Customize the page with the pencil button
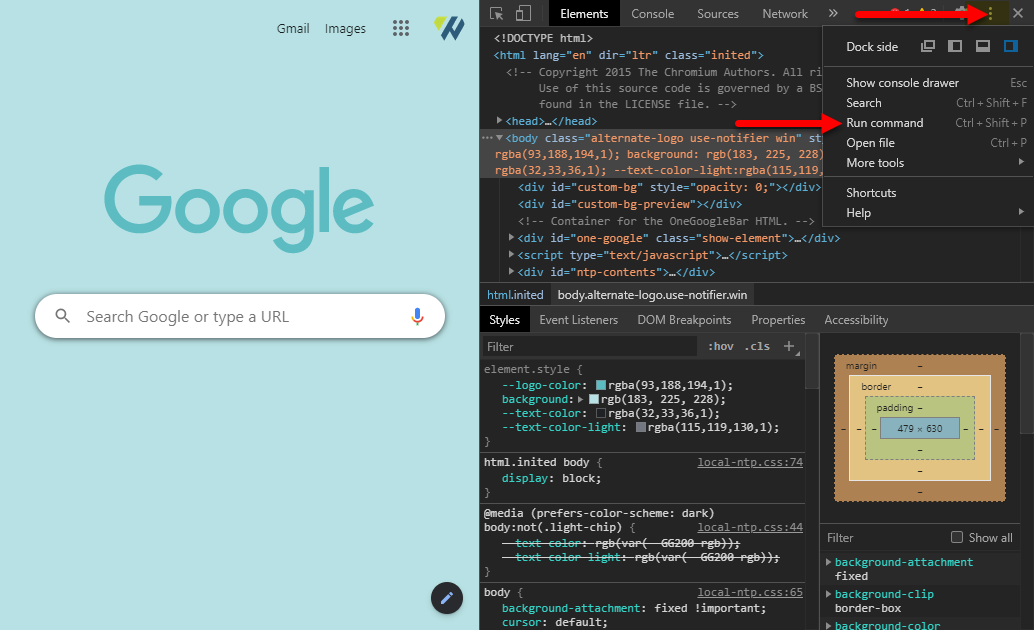 (x=446, y=598)
